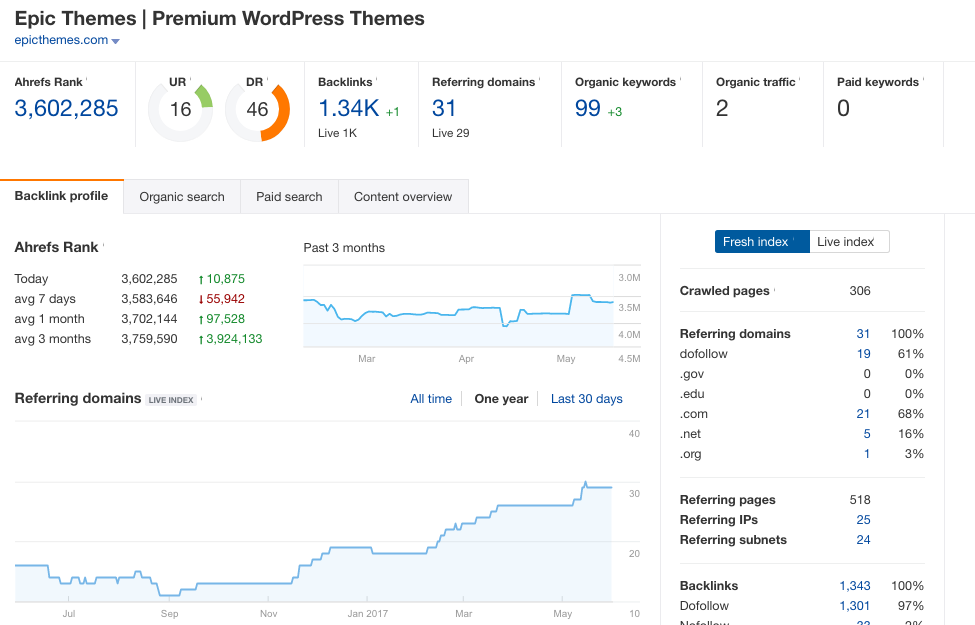Open the Referring IPs count 25
975x625 pixels.
coord(863,519)
